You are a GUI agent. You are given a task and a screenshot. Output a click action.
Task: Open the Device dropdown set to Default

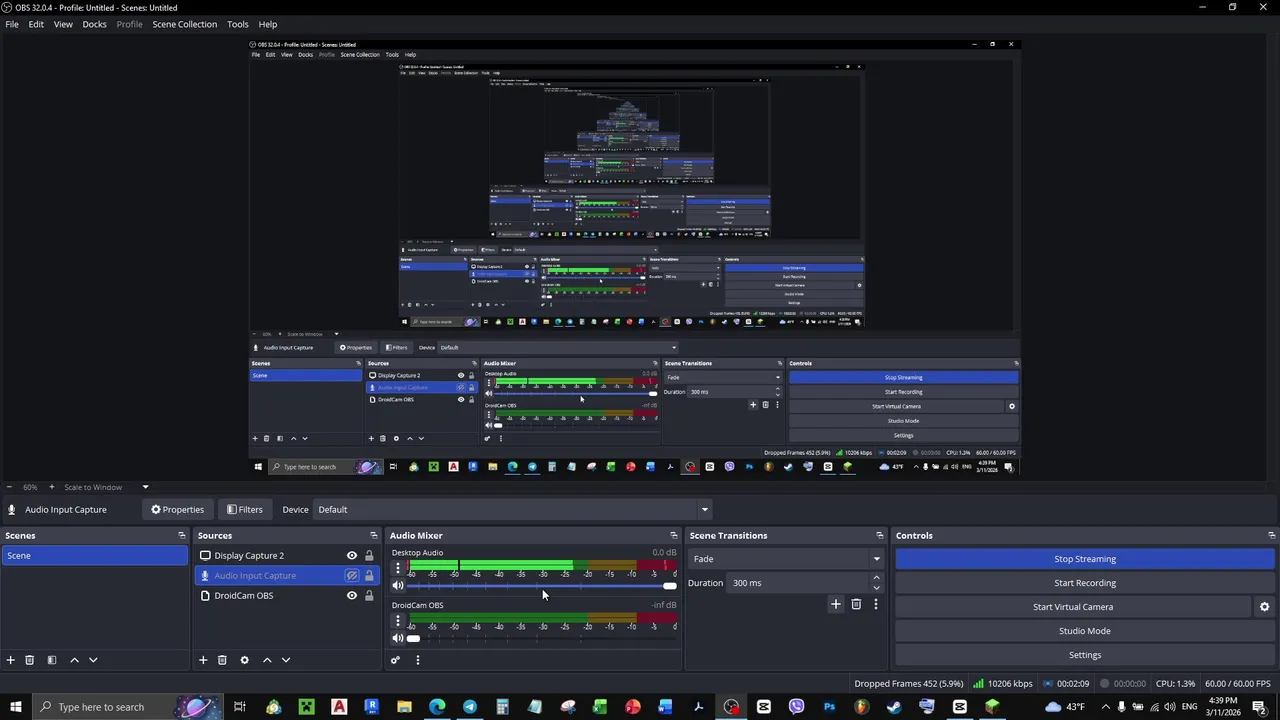click(513, 510)
